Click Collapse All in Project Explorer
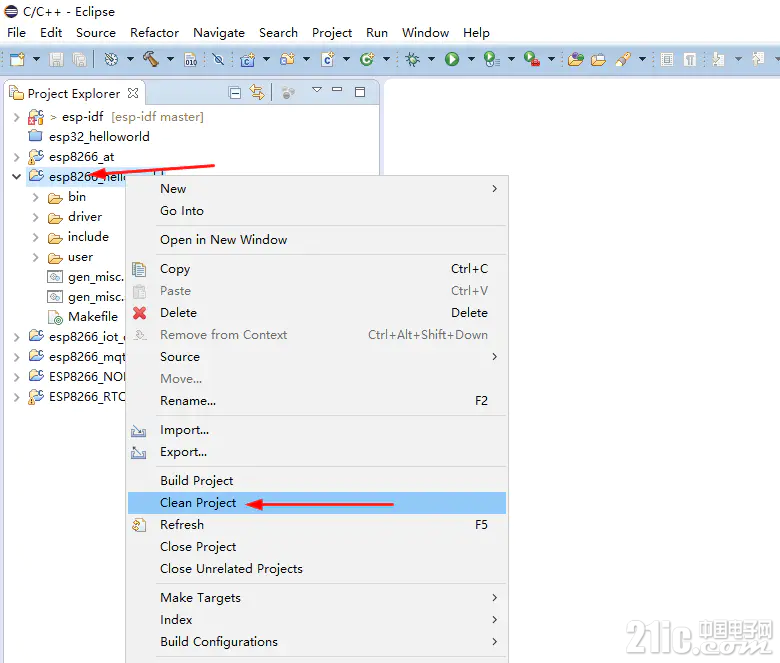This screenshot has height=663, width=780. pyautogui.click(x=235, y=93)
